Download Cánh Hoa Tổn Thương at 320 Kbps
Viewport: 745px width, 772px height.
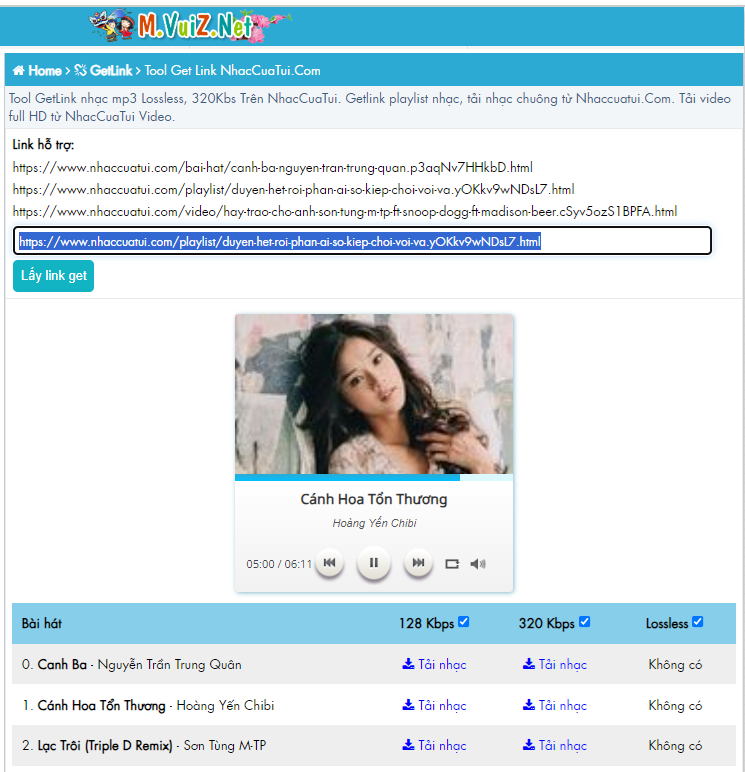pyautogui.click(x=555, y=705)
